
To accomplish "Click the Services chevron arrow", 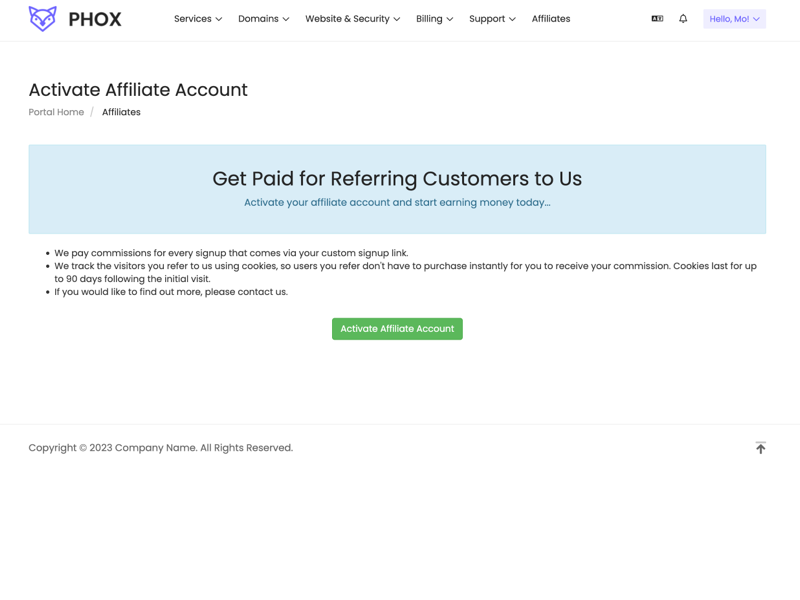I will click(x=219, y=19).
